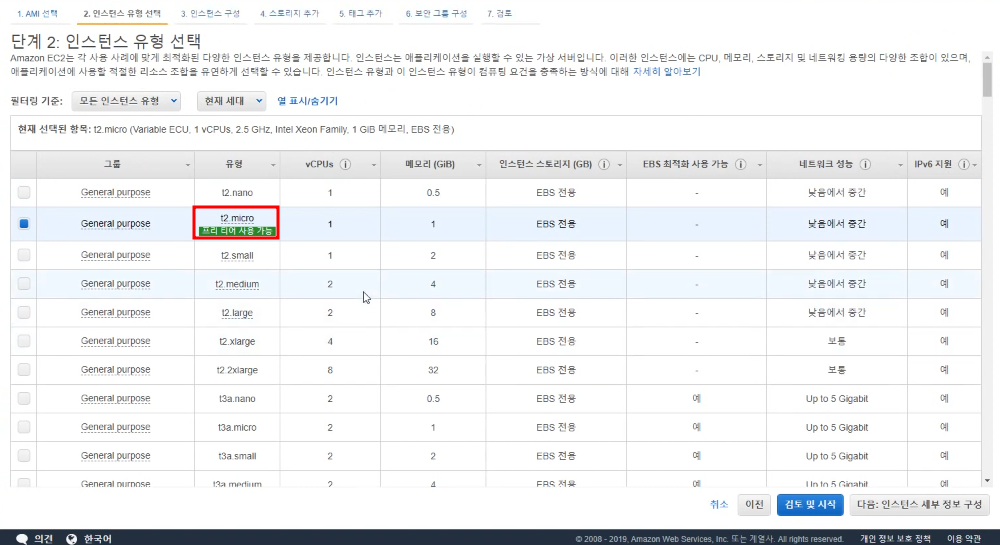Click the t2.2xlarge type cell
The image size is (1000, 545).
pyautogui.click(x=237, y=370)
